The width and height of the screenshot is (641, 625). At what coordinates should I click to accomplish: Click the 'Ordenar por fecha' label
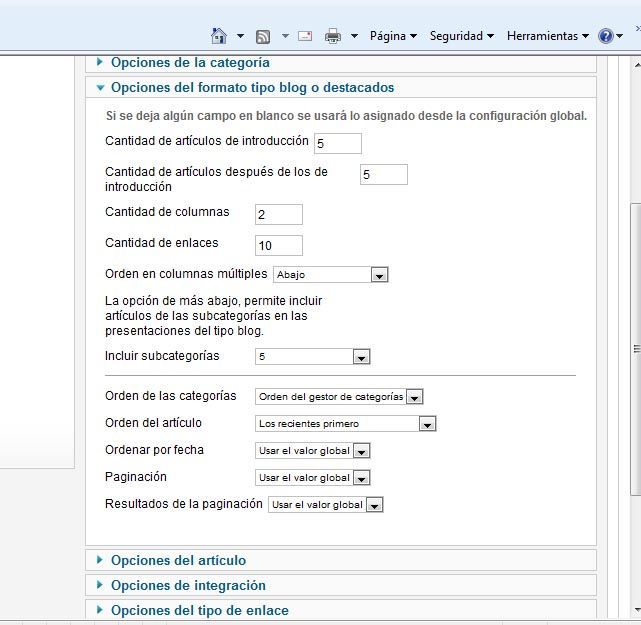(154, 450)
